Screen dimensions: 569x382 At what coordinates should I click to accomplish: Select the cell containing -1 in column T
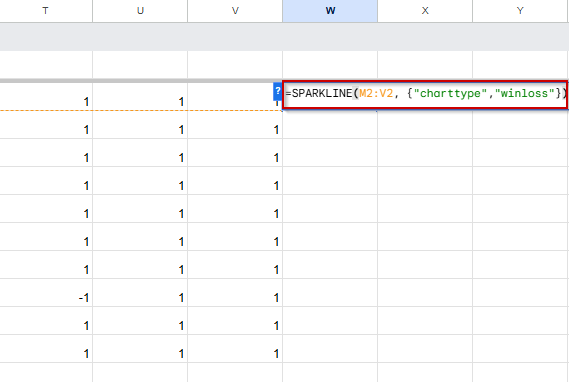46,293
